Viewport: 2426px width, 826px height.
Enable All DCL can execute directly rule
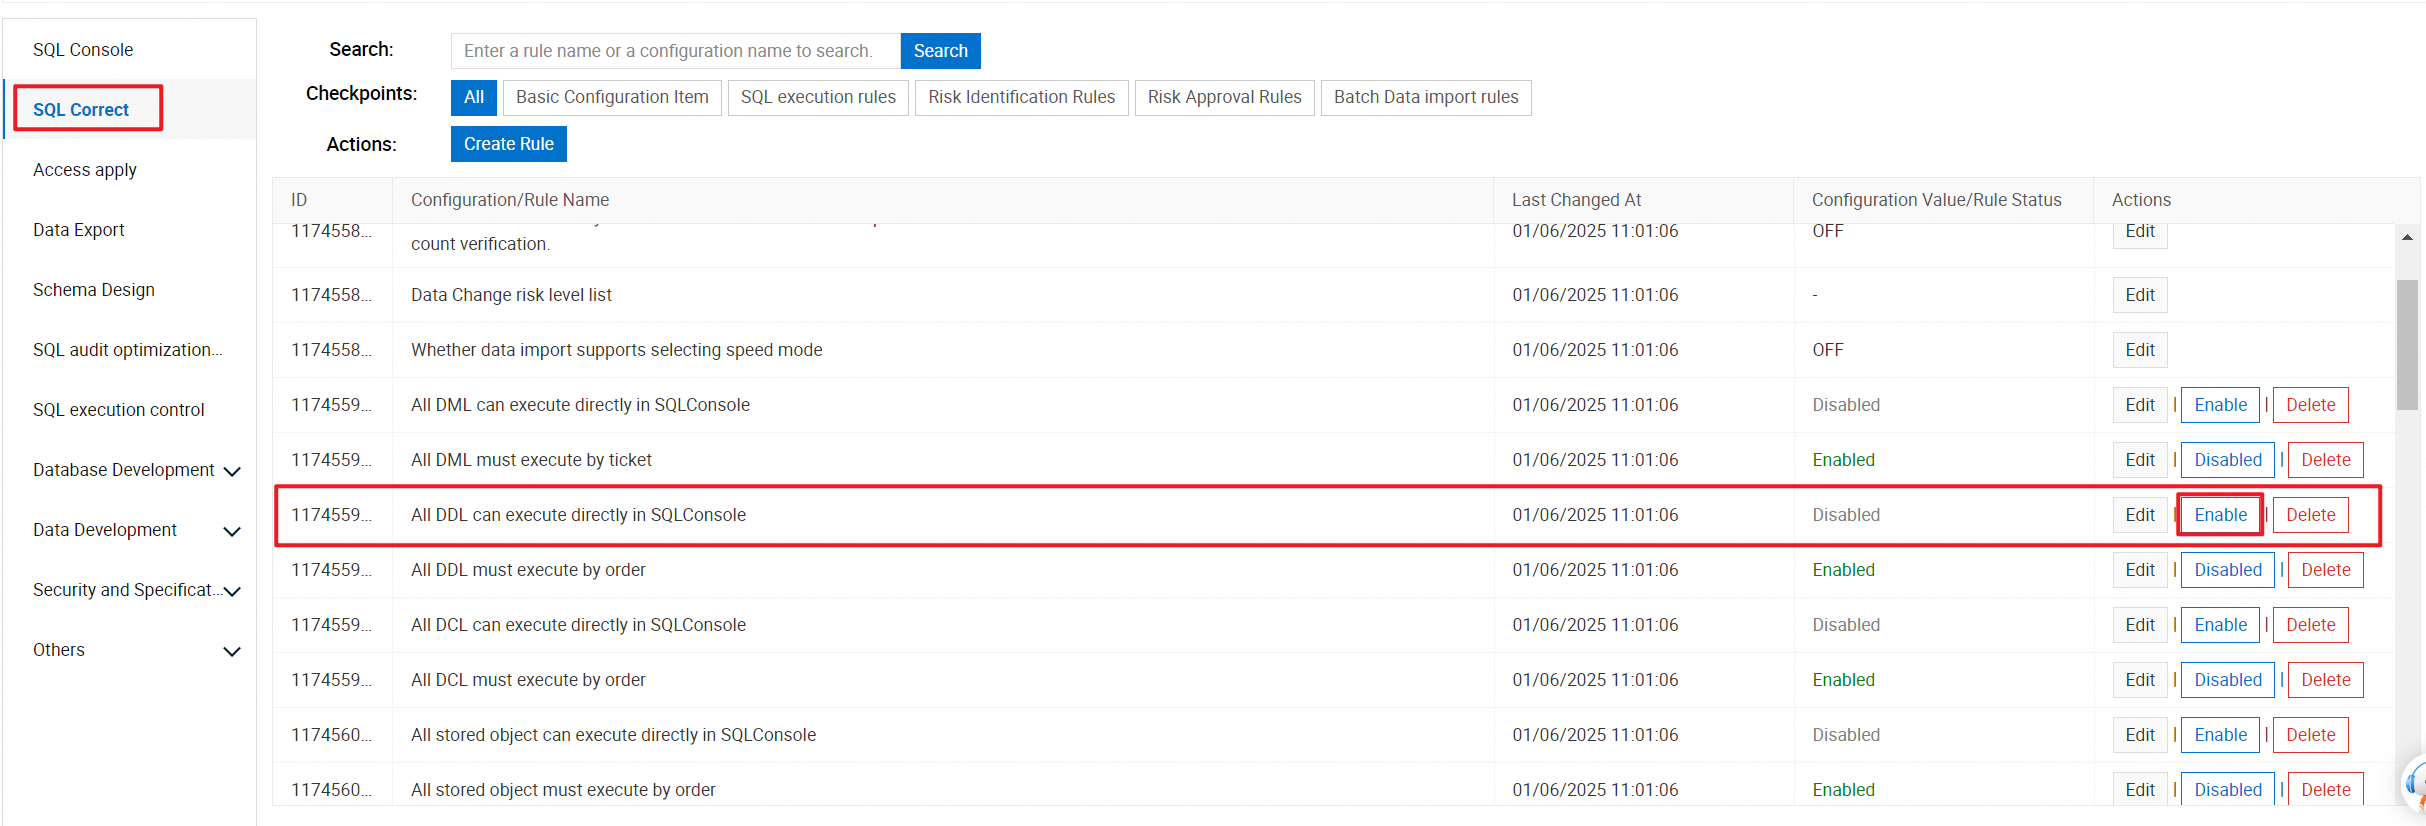click(x=2220, y=625)
